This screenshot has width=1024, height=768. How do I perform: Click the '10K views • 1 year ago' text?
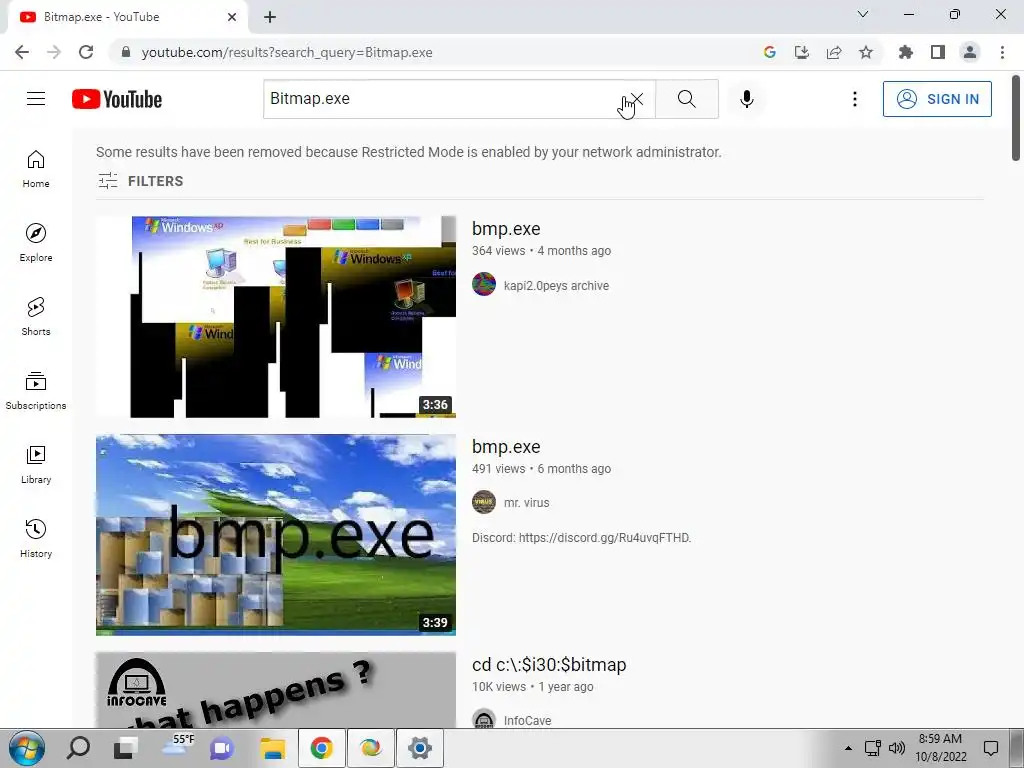coord(533,686)
